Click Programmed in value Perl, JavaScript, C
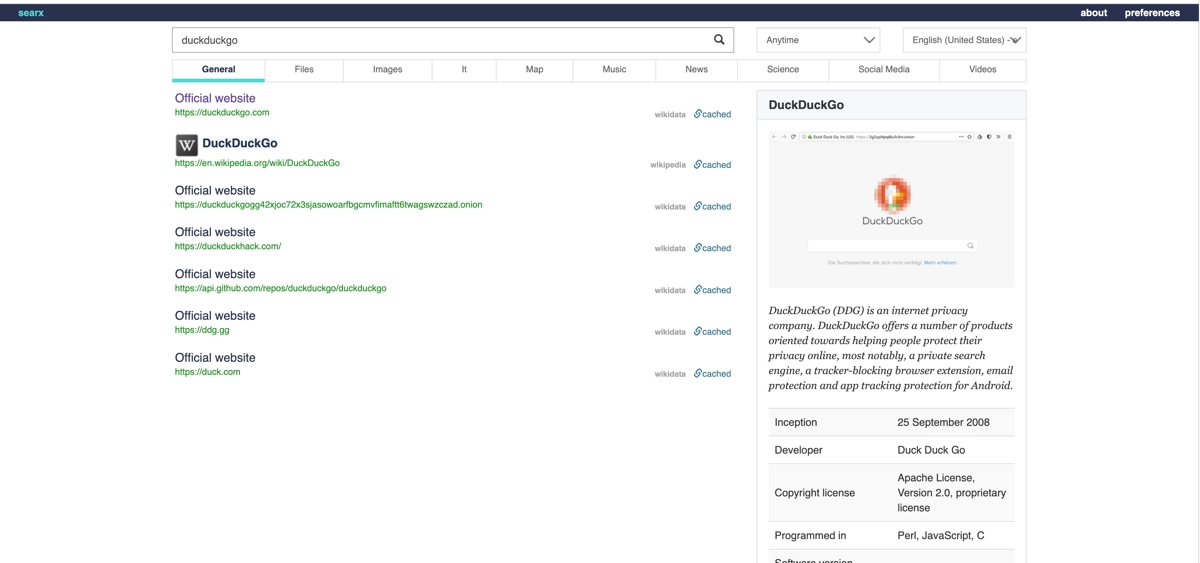The height and width of the screenshot is (563, 1200). [x=940, y=536]
